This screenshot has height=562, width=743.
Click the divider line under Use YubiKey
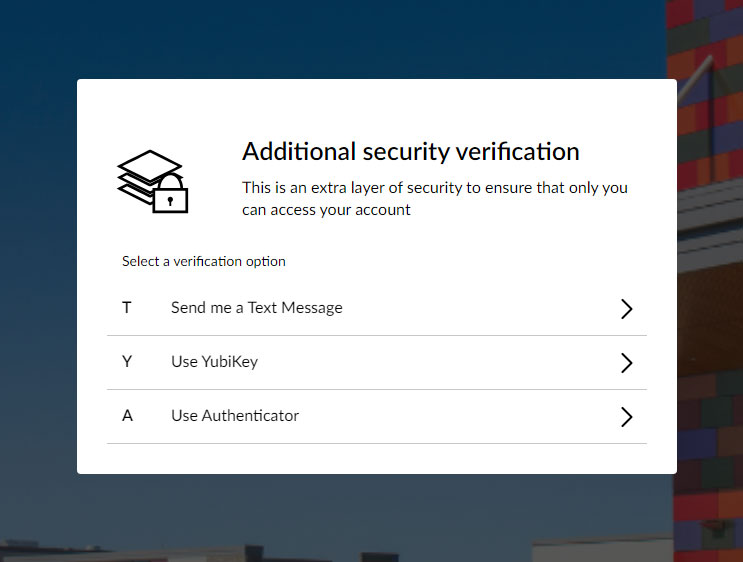[376, 389]
